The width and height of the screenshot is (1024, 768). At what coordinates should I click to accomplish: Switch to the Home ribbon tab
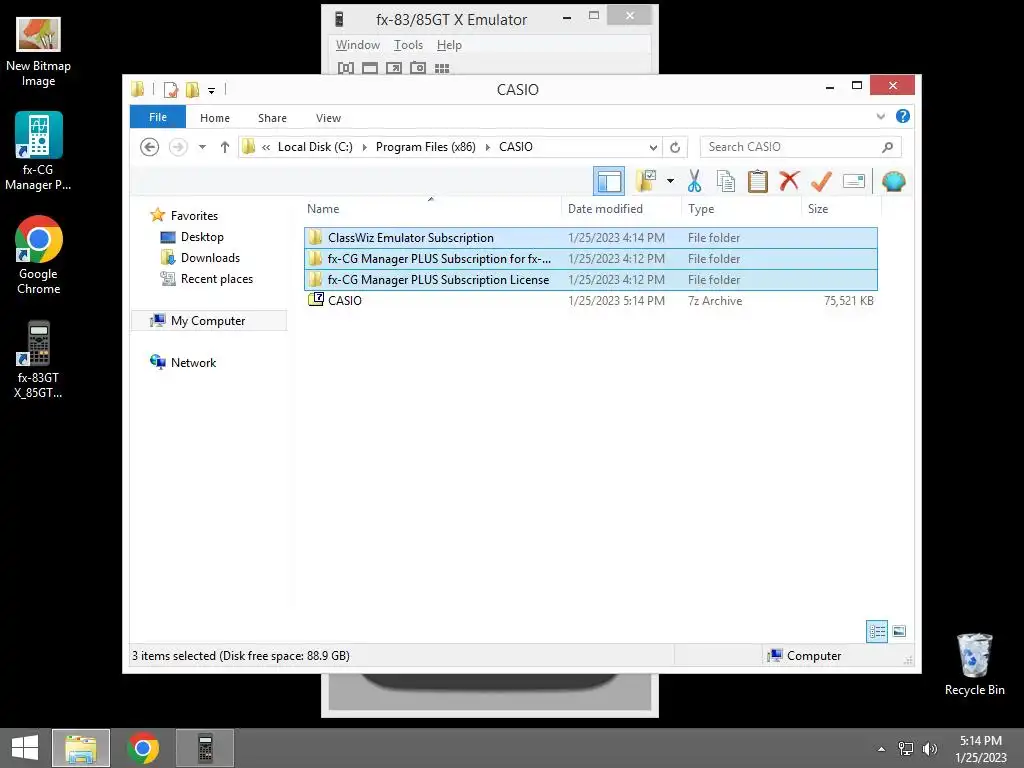[x=215, y=118]
